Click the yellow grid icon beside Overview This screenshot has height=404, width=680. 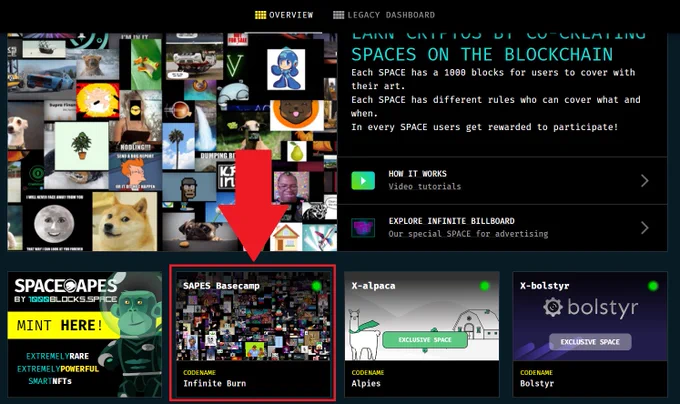[260, 15]
